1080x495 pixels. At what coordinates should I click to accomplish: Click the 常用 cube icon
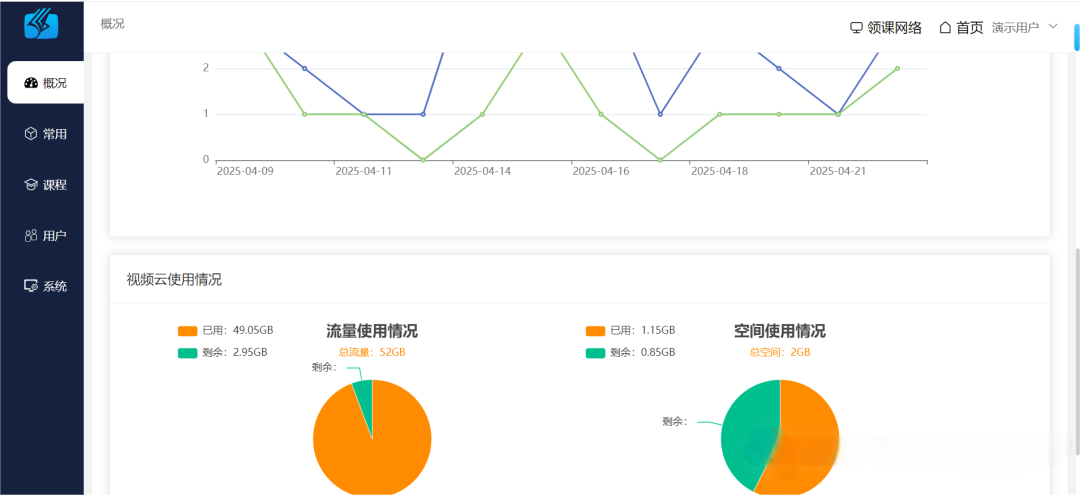[30, 134]
